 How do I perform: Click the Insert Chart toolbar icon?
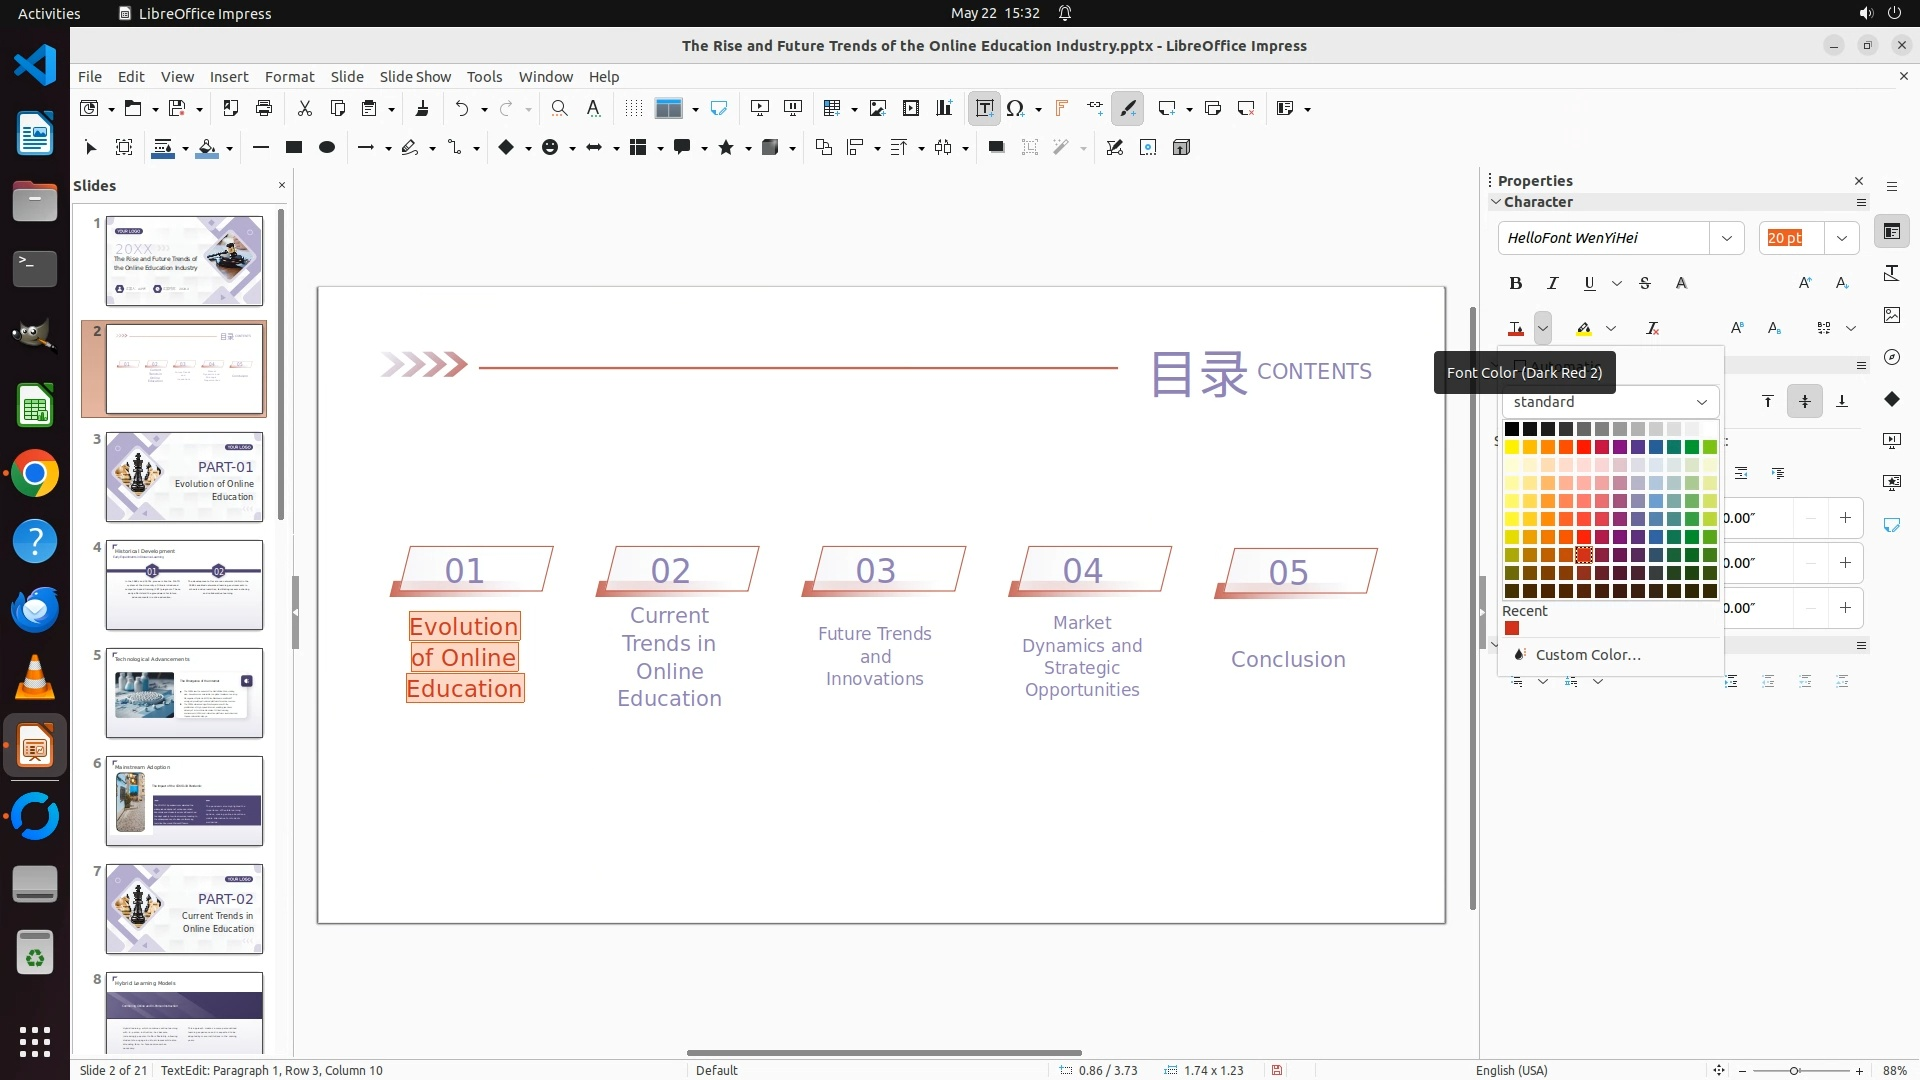943,108
